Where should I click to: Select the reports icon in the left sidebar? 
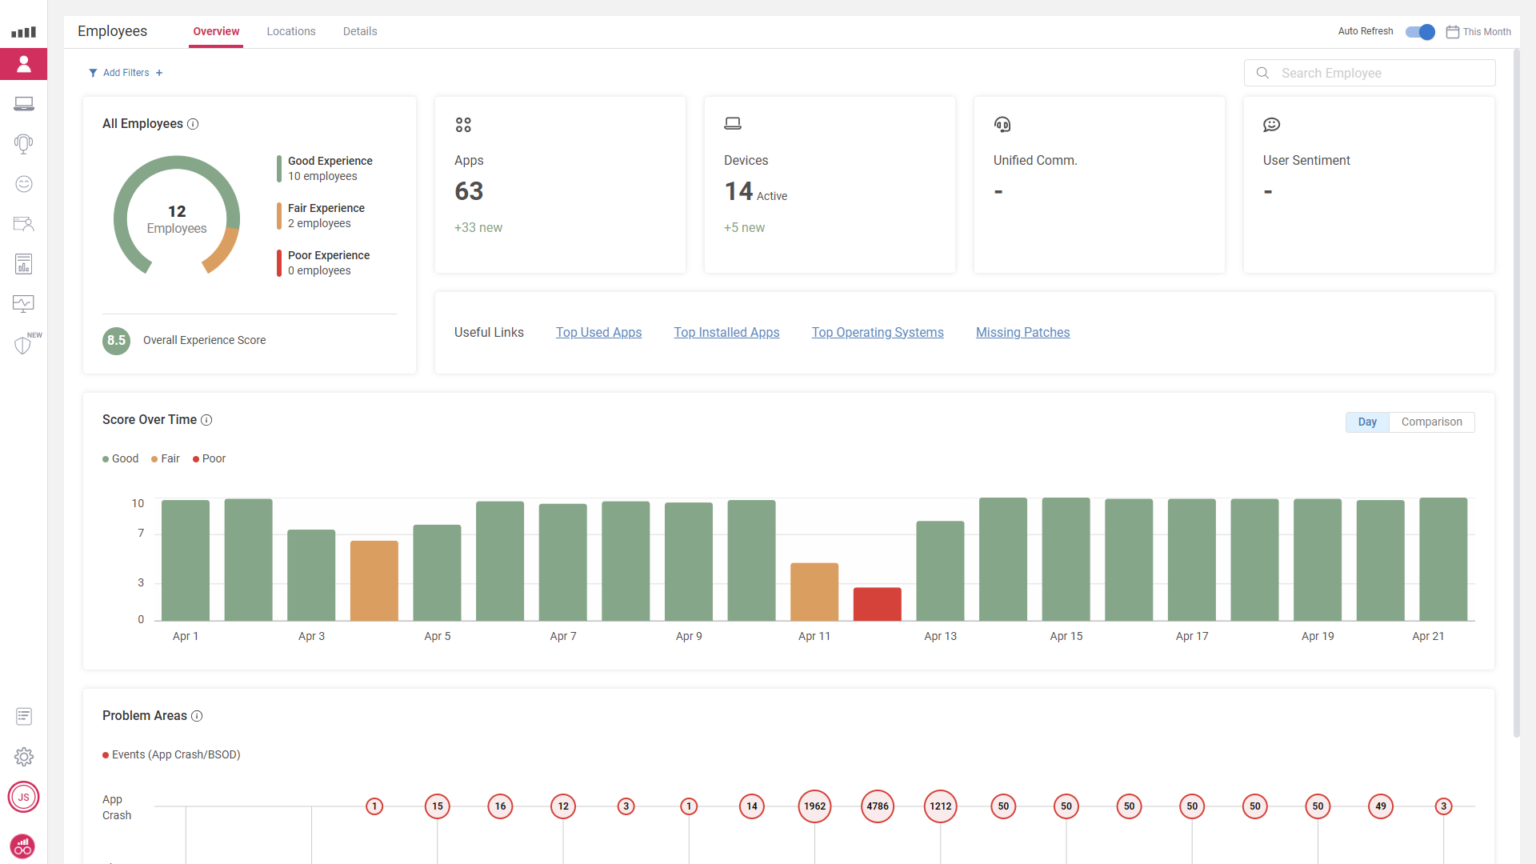[x=23, y=263]
